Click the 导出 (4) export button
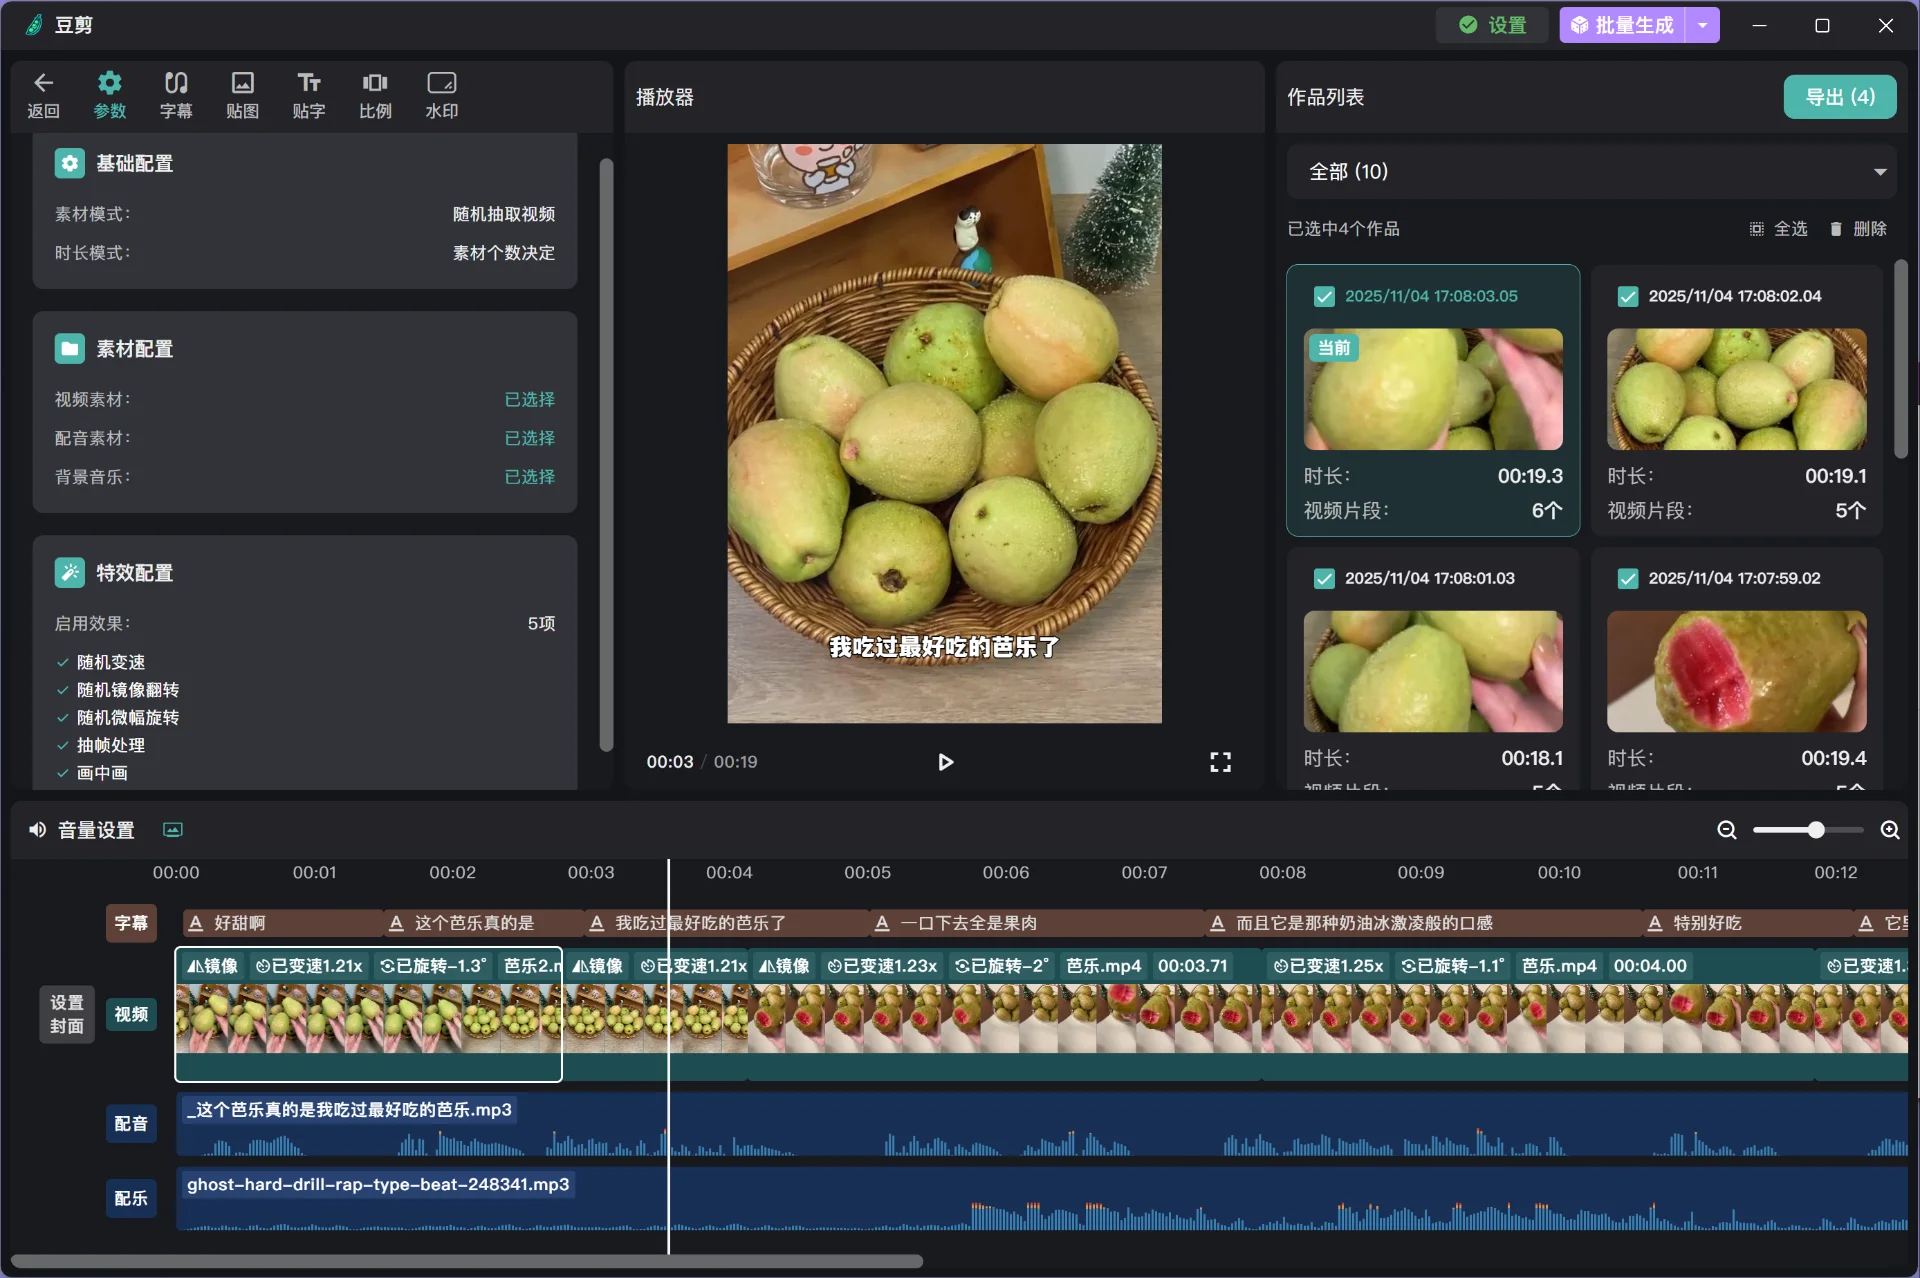This screenshot has height=1278, width=1920. click(1839, 97)
